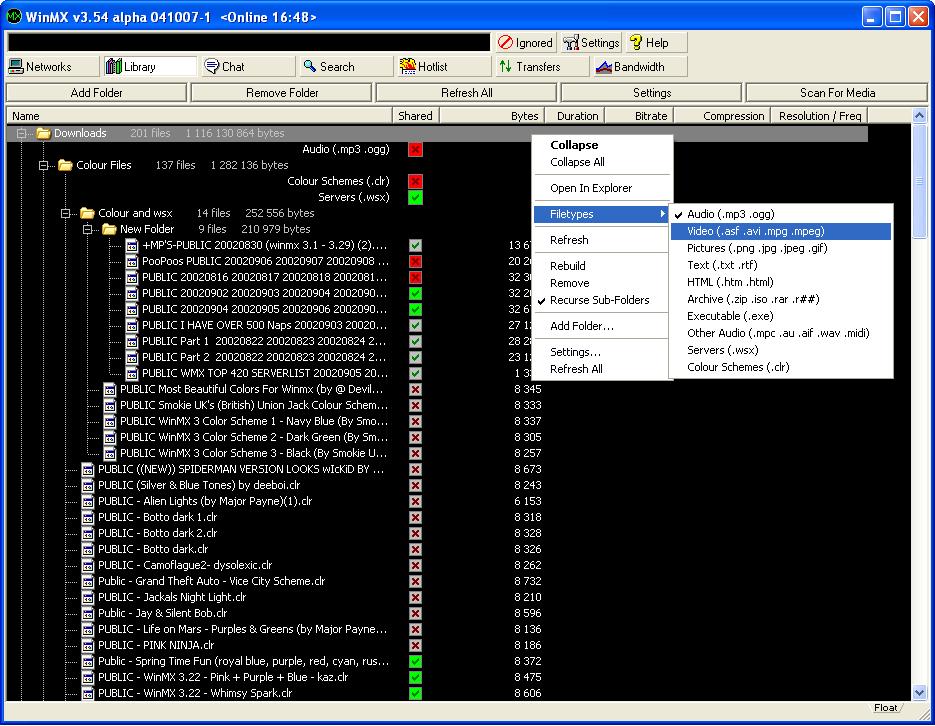This screenshot has width=935, height=726.
Task: Toggle shared status for Servers (.wsx)
Action: (416, 197)
